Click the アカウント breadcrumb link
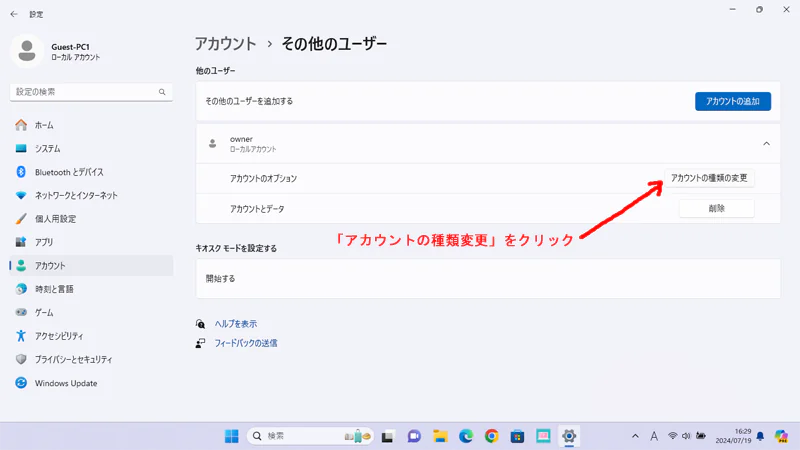This screenshot has height=450, width=800. tap(226, 44)
